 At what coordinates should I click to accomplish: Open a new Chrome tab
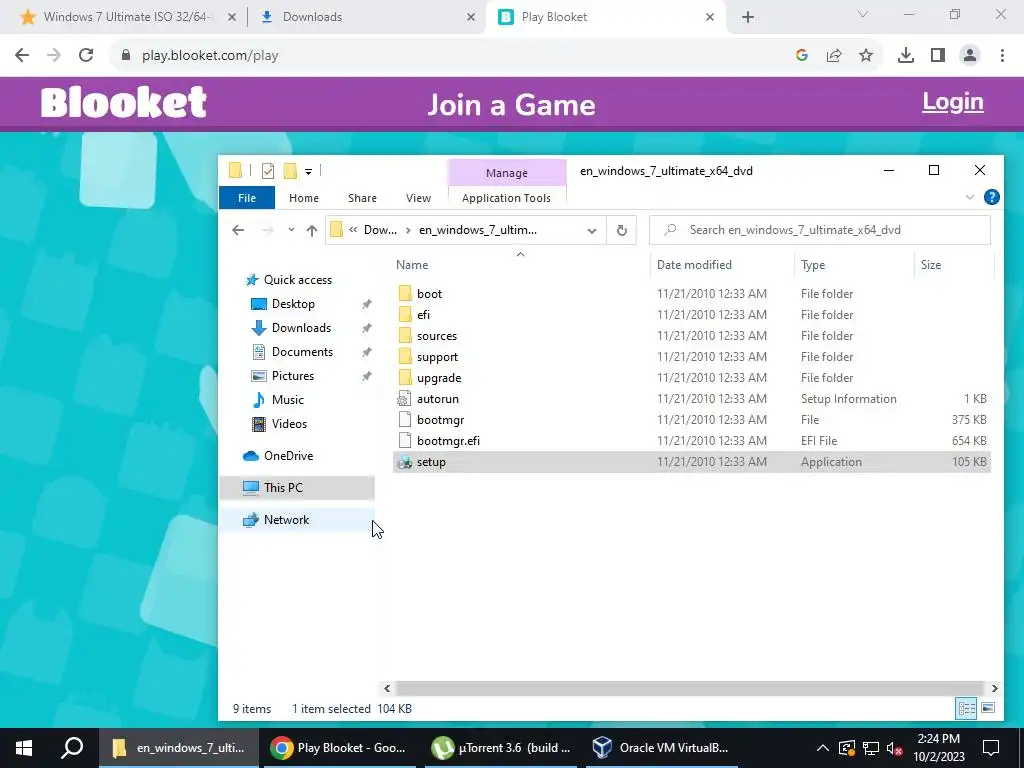point(748,18)
